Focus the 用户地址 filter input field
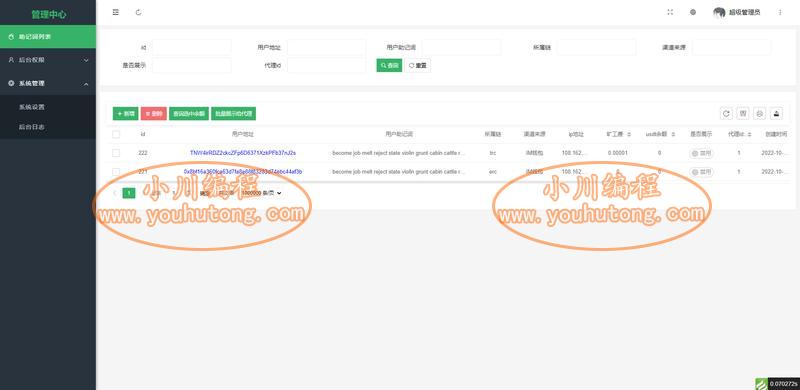Viewport: 800px width, 390px height. click(326, 47)
